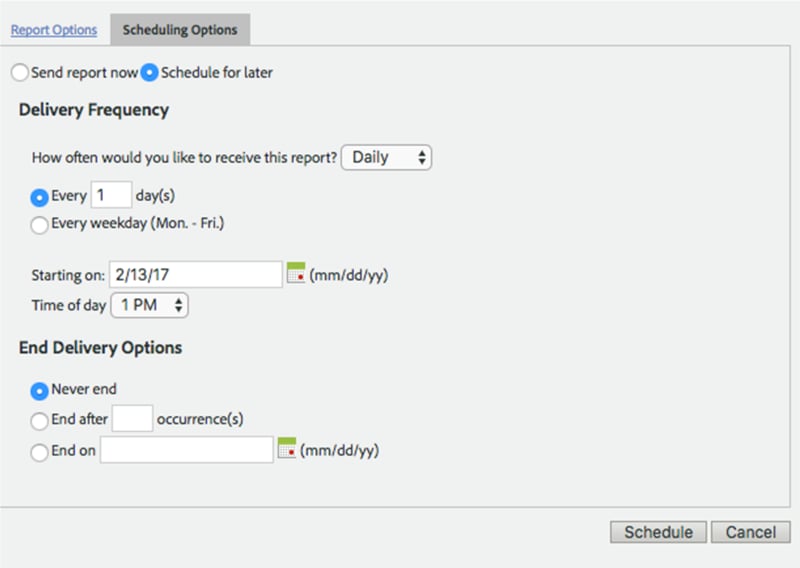800x568 pixels.
Task: Switch to the Report Options tab
Action: click(x=54, y=30)
